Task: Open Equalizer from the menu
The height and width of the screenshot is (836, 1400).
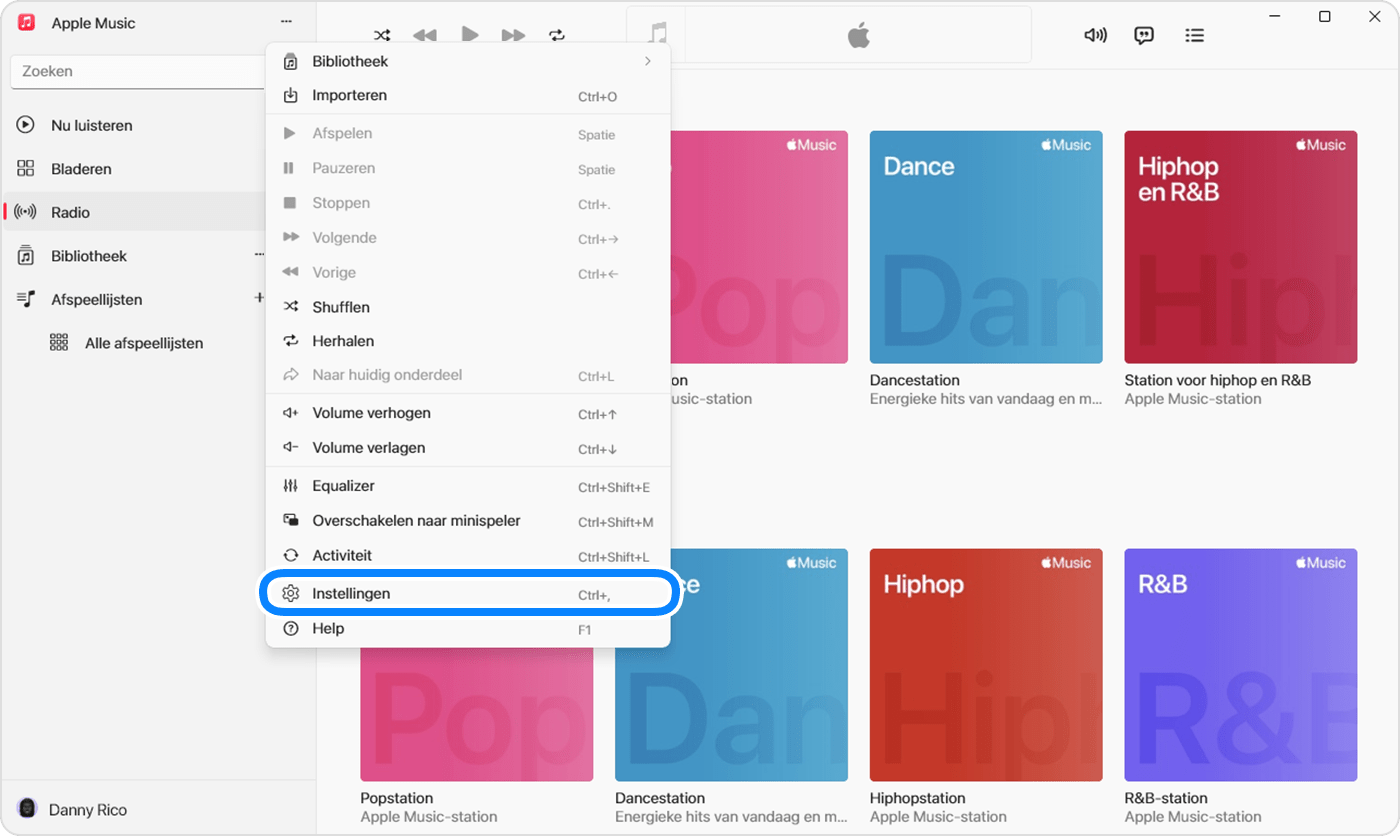Action: 468,486
